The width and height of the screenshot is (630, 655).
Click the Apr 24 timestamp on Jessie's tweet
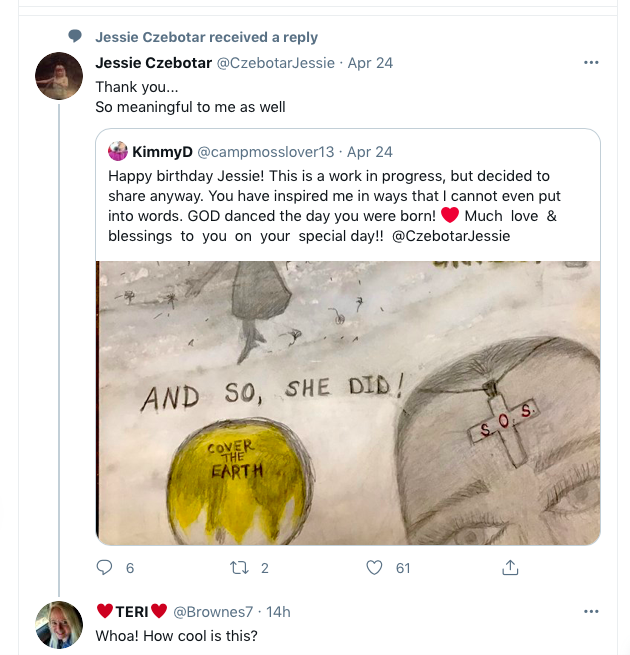click(x=370, y=63)
